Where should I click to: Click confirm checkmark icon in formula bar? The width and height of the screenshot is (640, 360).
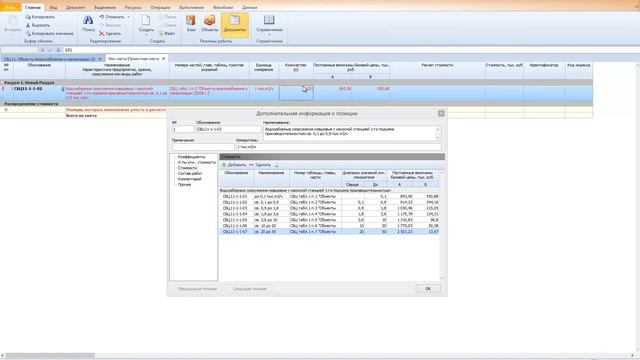click(50, 50)
